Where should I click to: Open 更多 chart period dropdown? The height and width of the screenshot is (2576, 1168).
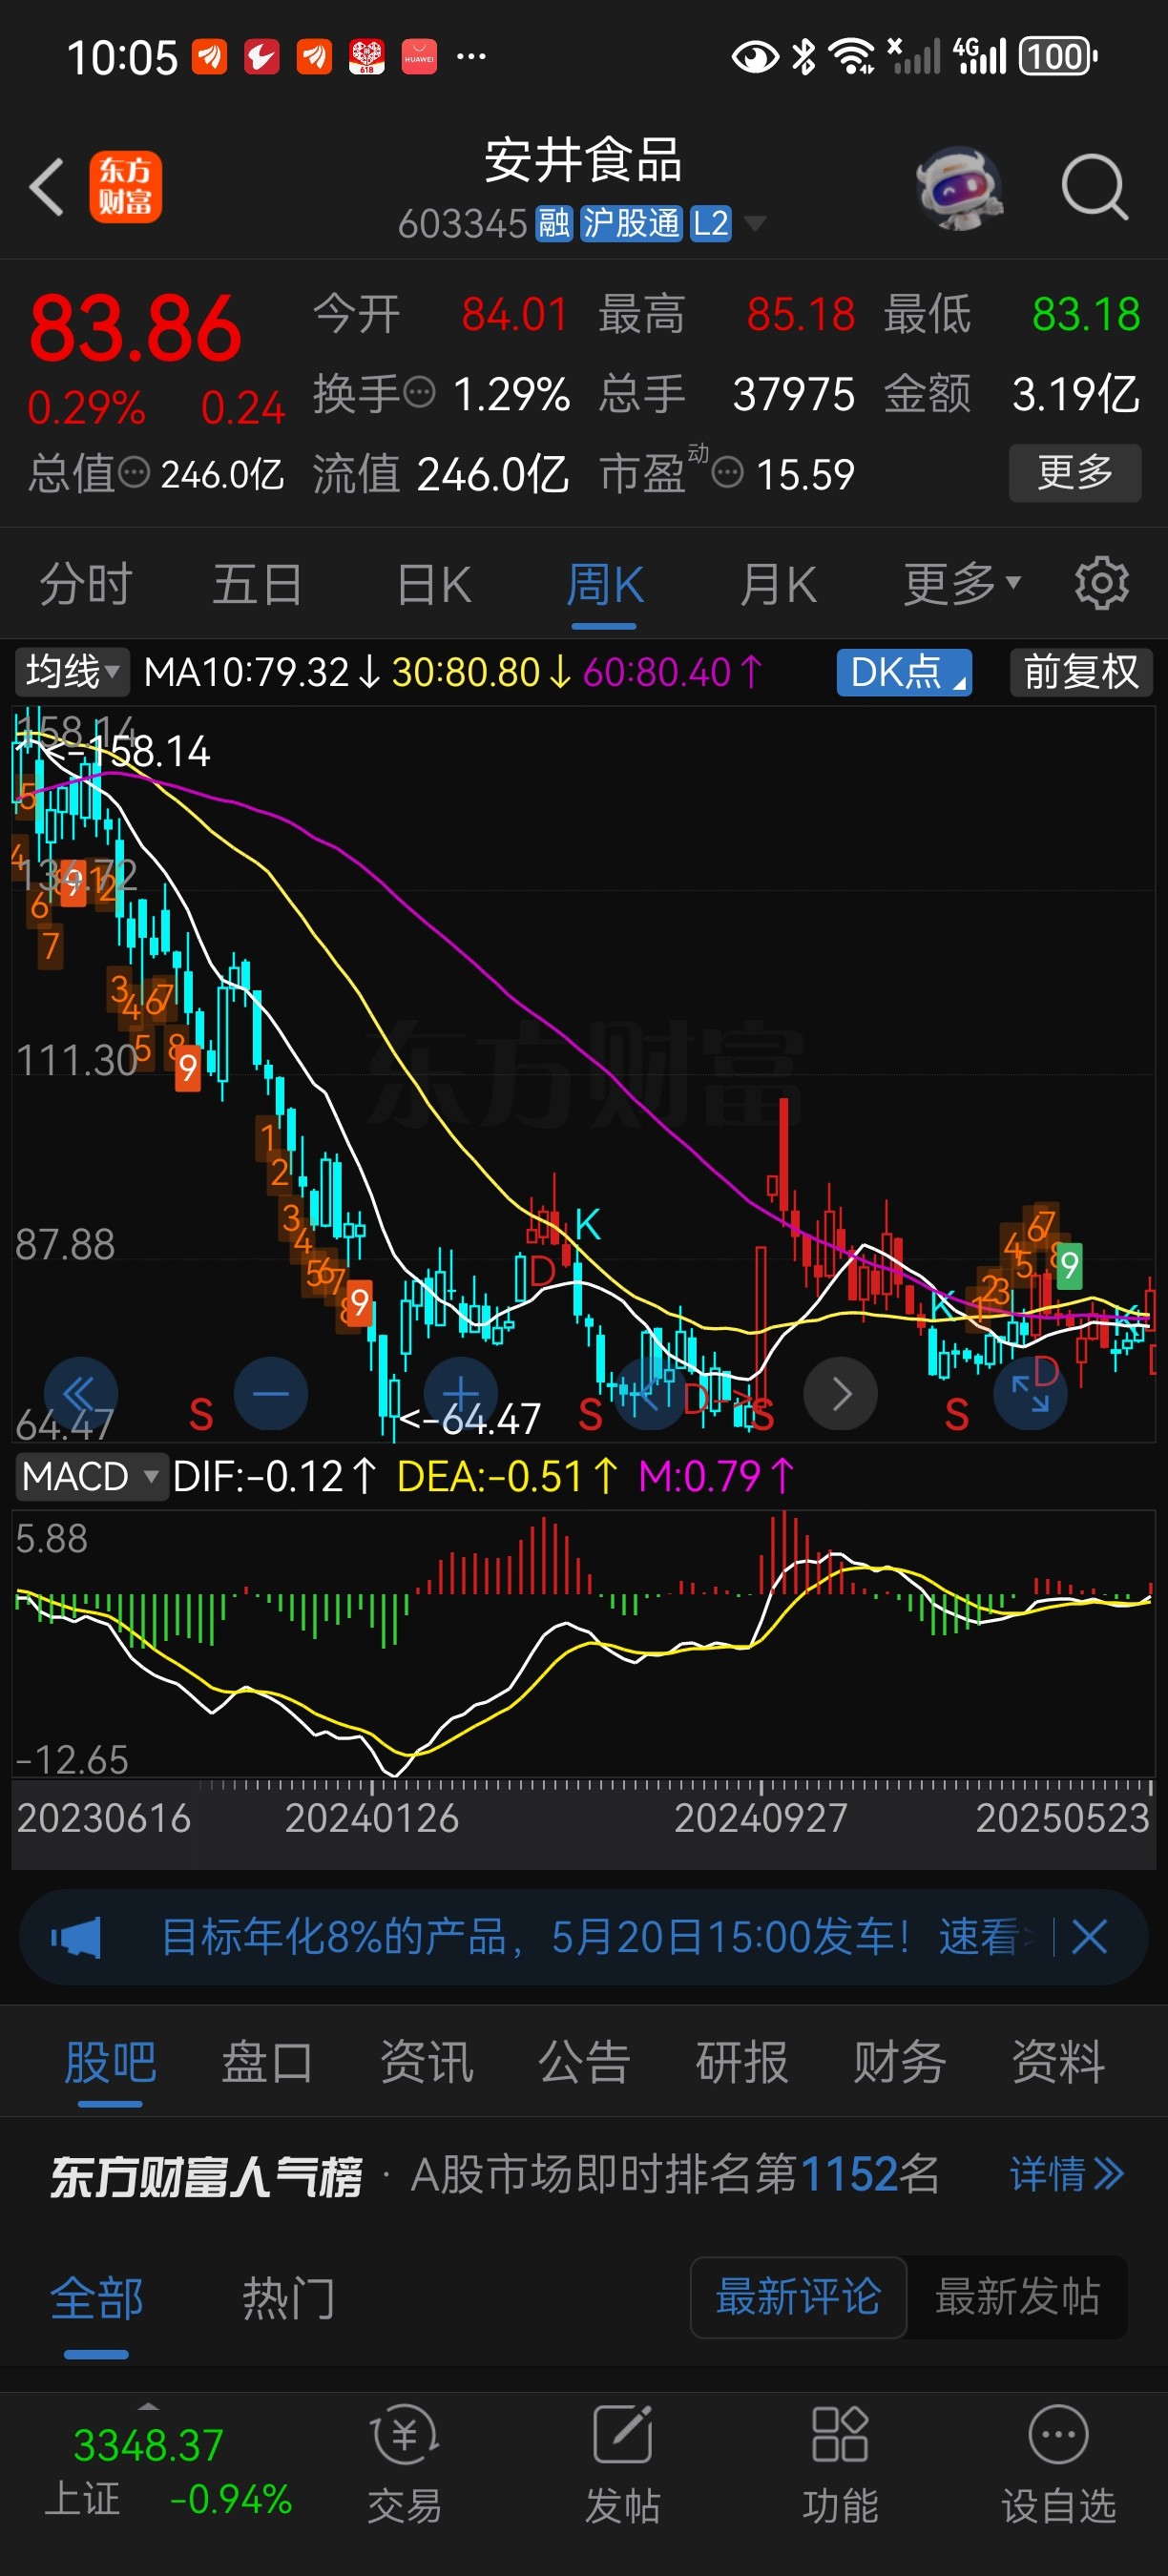pos(962,583)
